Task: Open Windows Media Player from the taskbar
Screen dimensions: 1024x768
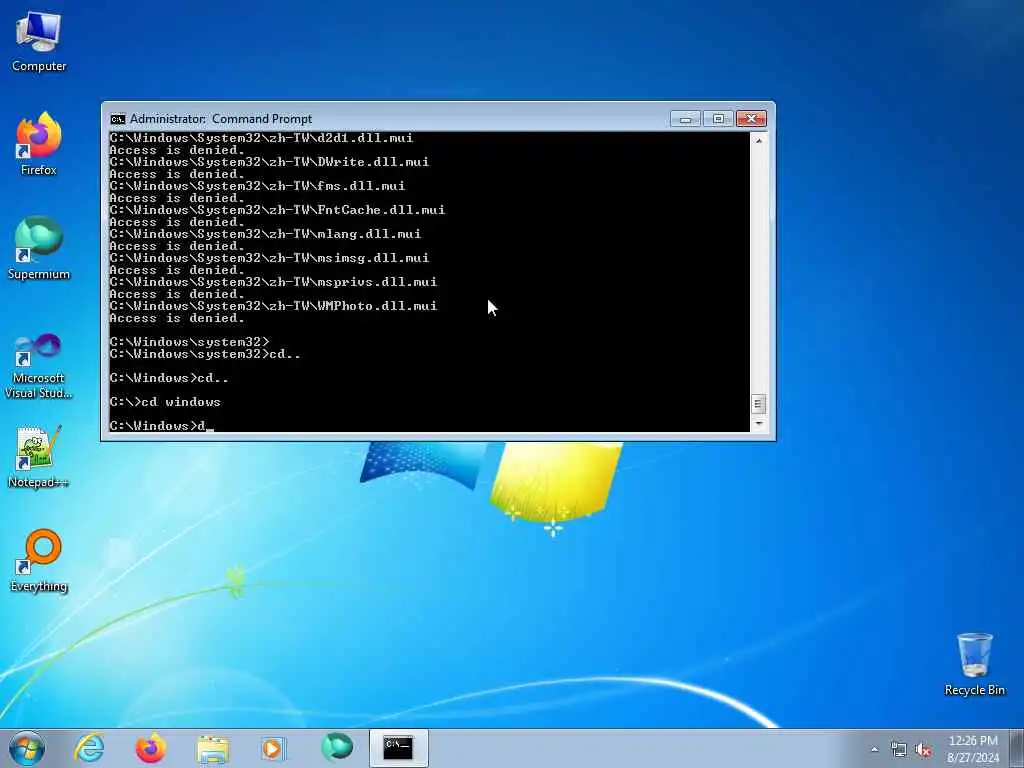Action: pos(274,748)
